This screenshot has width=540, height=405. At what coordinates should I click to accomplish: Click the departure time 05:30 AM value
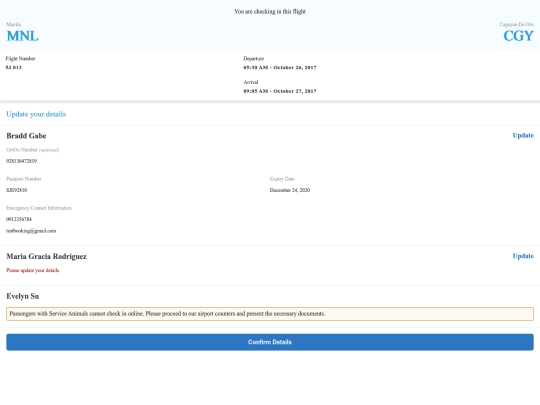(x=280, y=68)
